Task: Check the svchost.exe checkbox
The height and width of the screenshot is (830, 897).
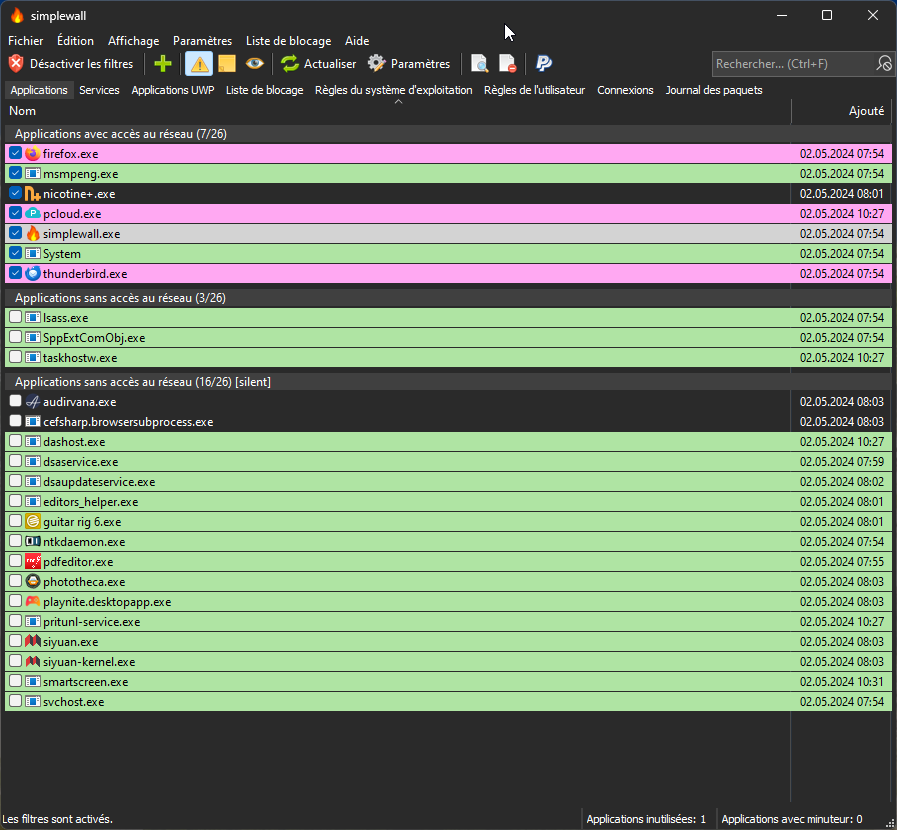Action: [x=15, y=701]
